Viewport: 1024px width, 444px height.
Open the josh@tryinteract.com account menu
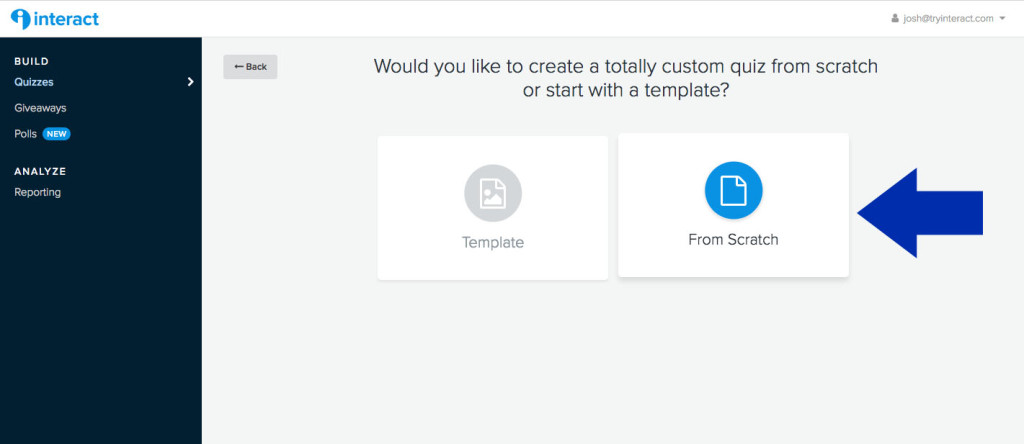point(948,19)
